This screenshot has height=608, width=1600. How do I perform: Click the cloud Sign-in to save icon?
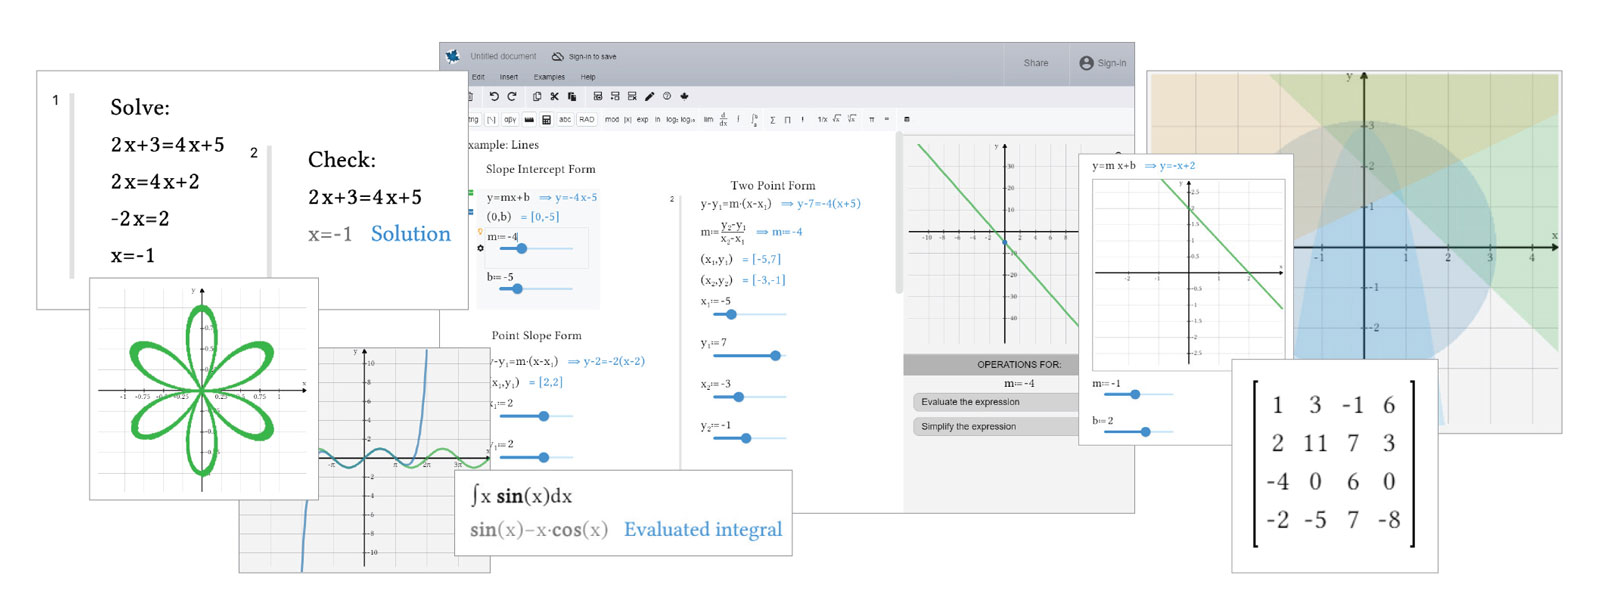[x=558, y=57]
